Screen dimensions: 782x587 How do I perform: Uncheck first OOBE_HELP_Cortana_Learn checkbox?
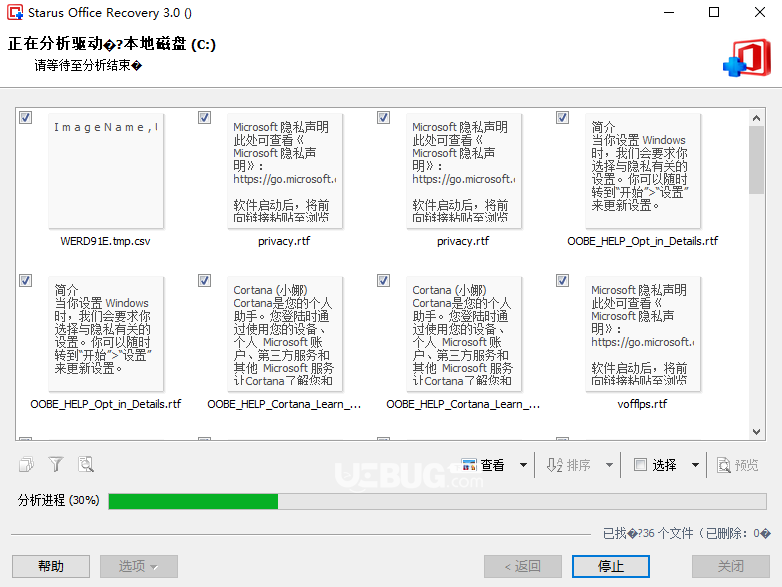tap(204, 281)
